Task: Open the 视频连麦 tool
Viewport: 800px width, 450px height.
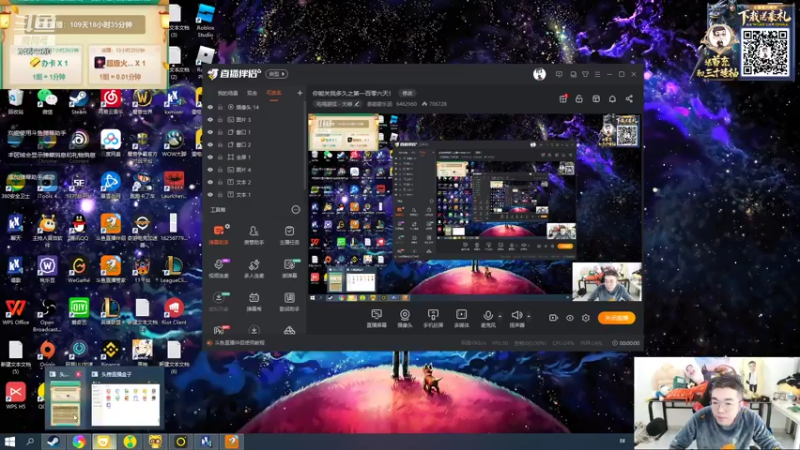Action: pos(219,268)
